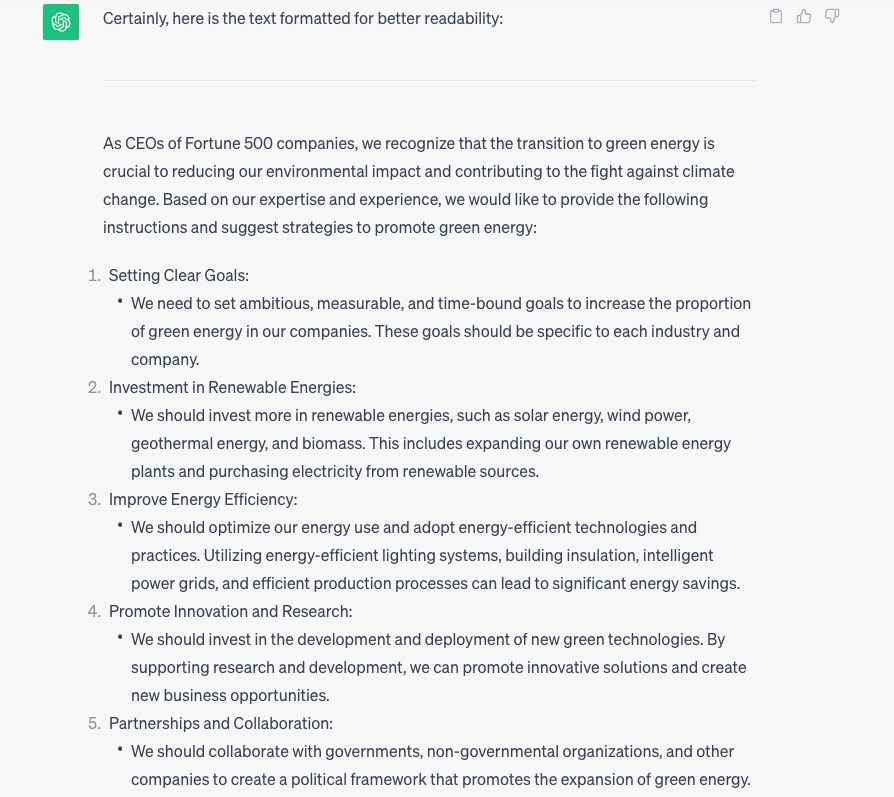Click the bullet text about ambitious, measurable goals

coord(440,331)
